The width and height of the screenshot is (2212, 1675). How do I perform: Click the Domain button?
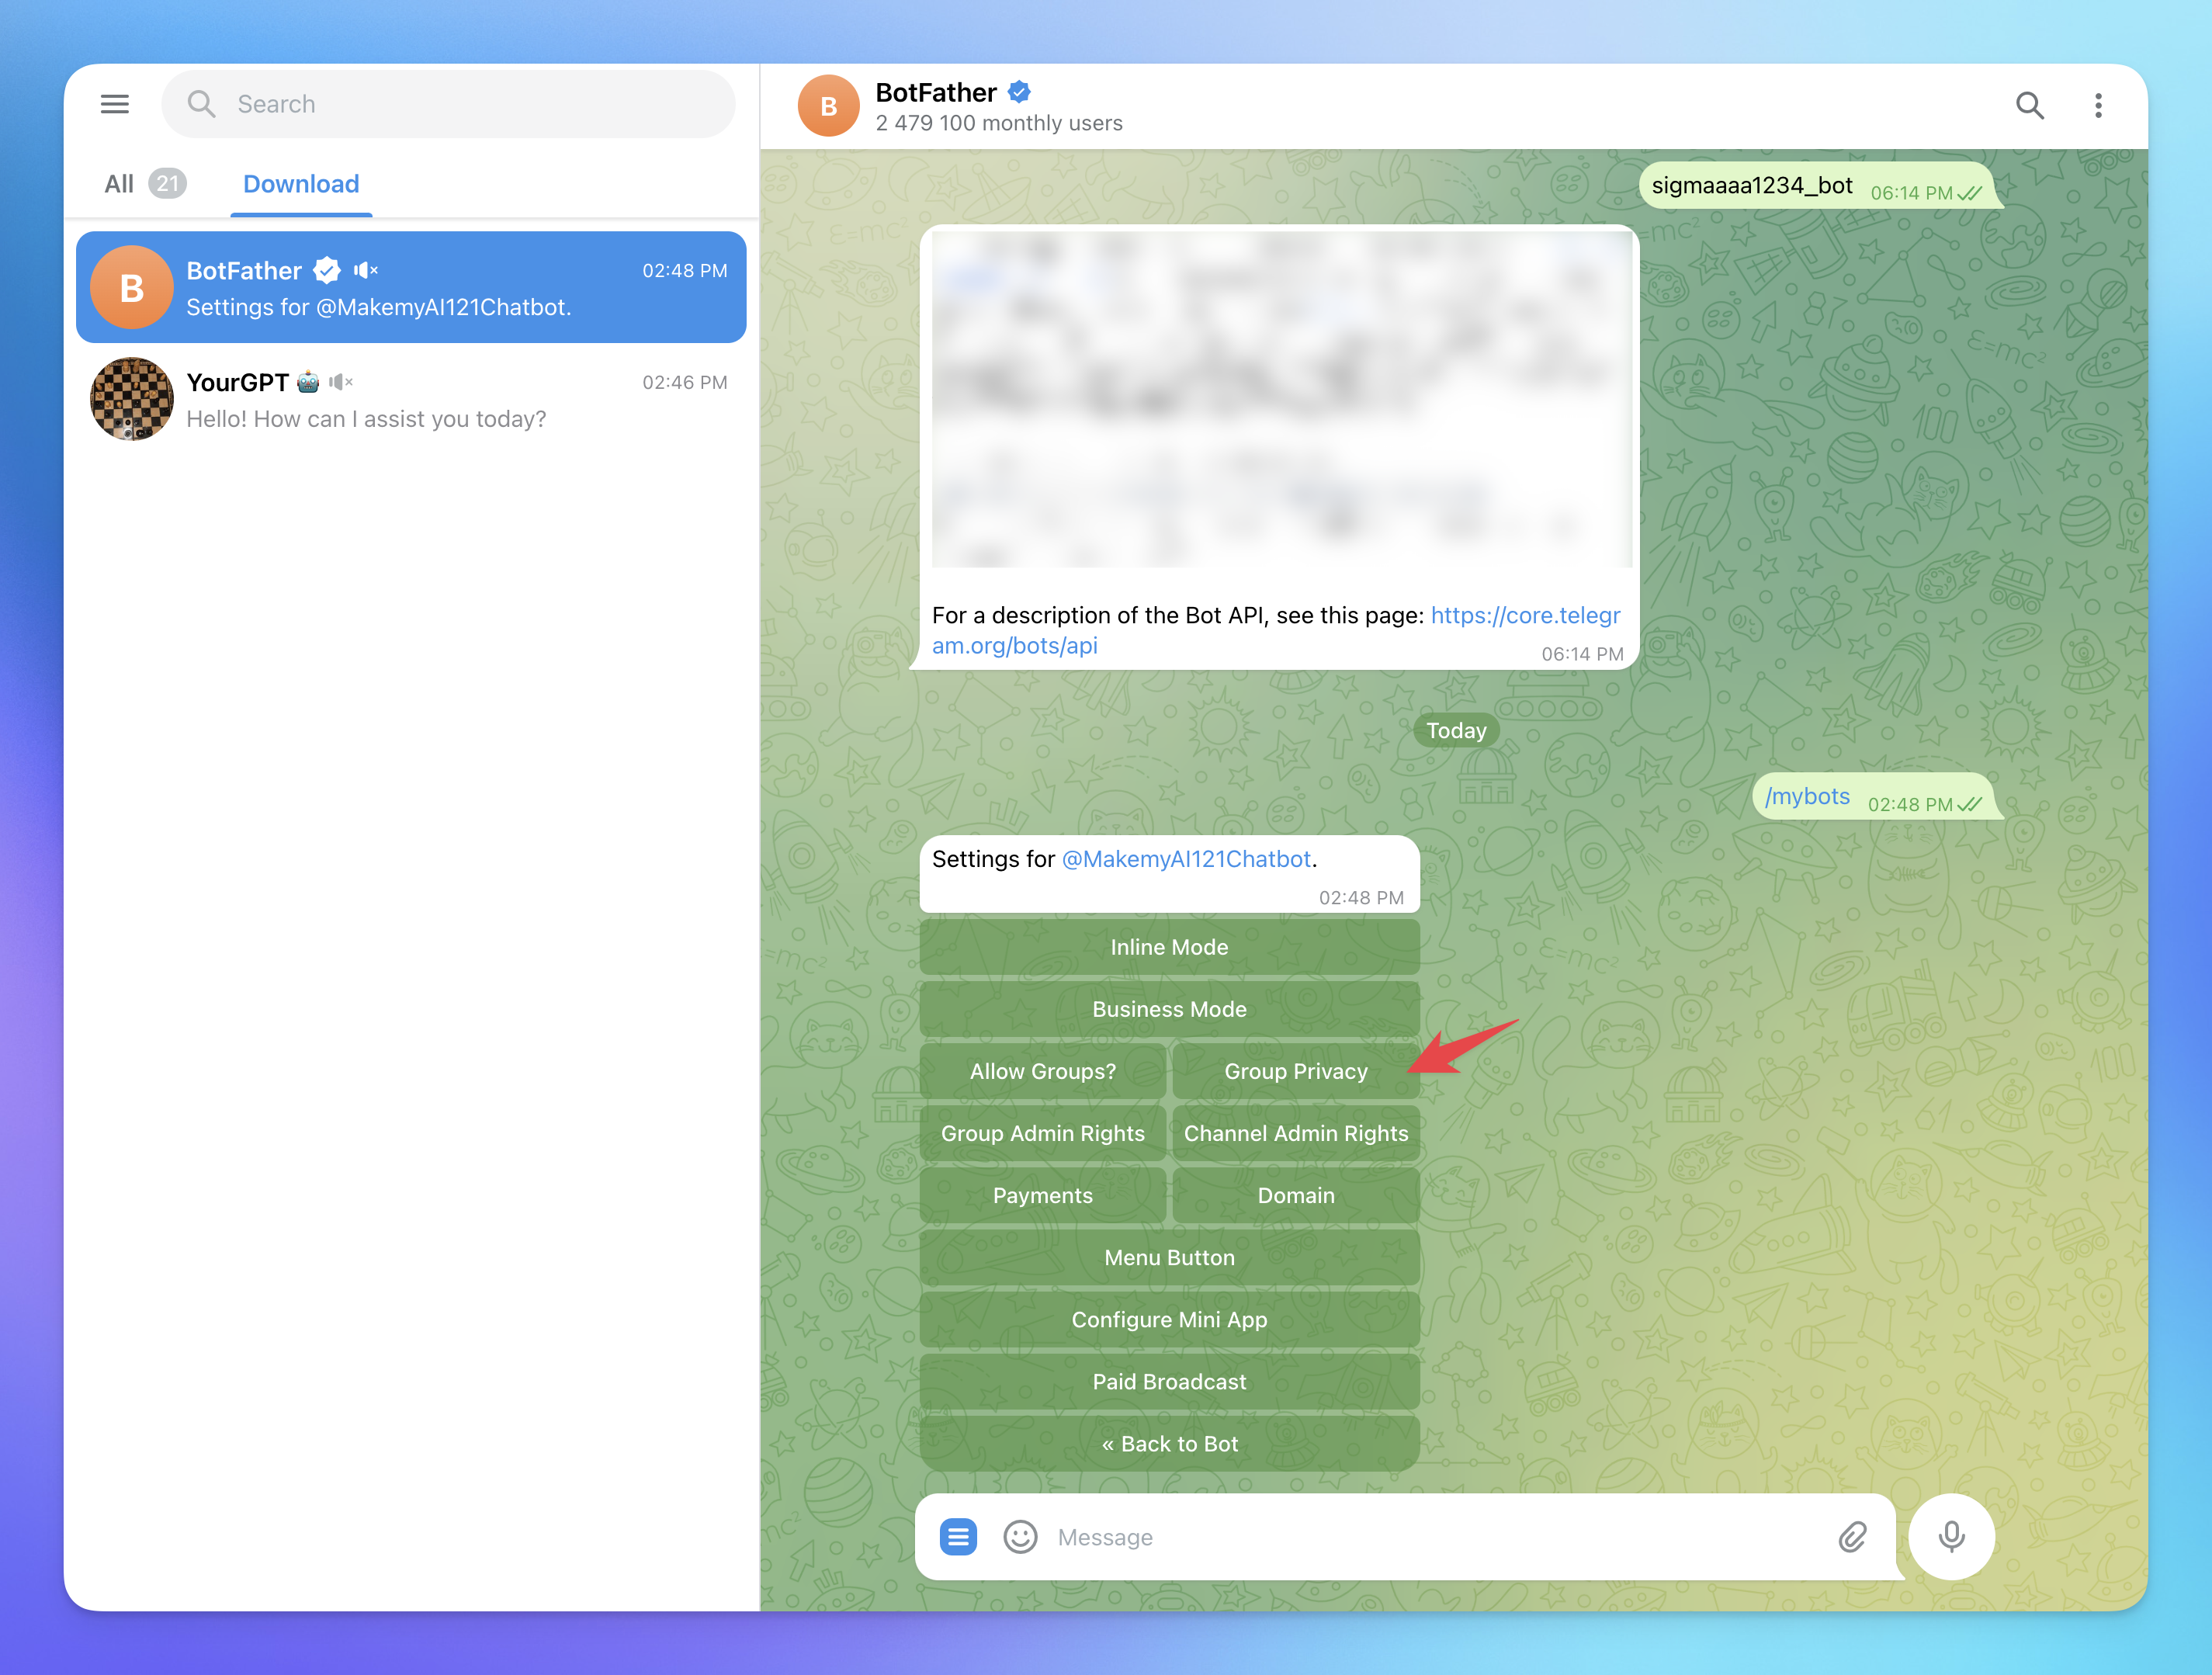[x=1295, y=1195]
